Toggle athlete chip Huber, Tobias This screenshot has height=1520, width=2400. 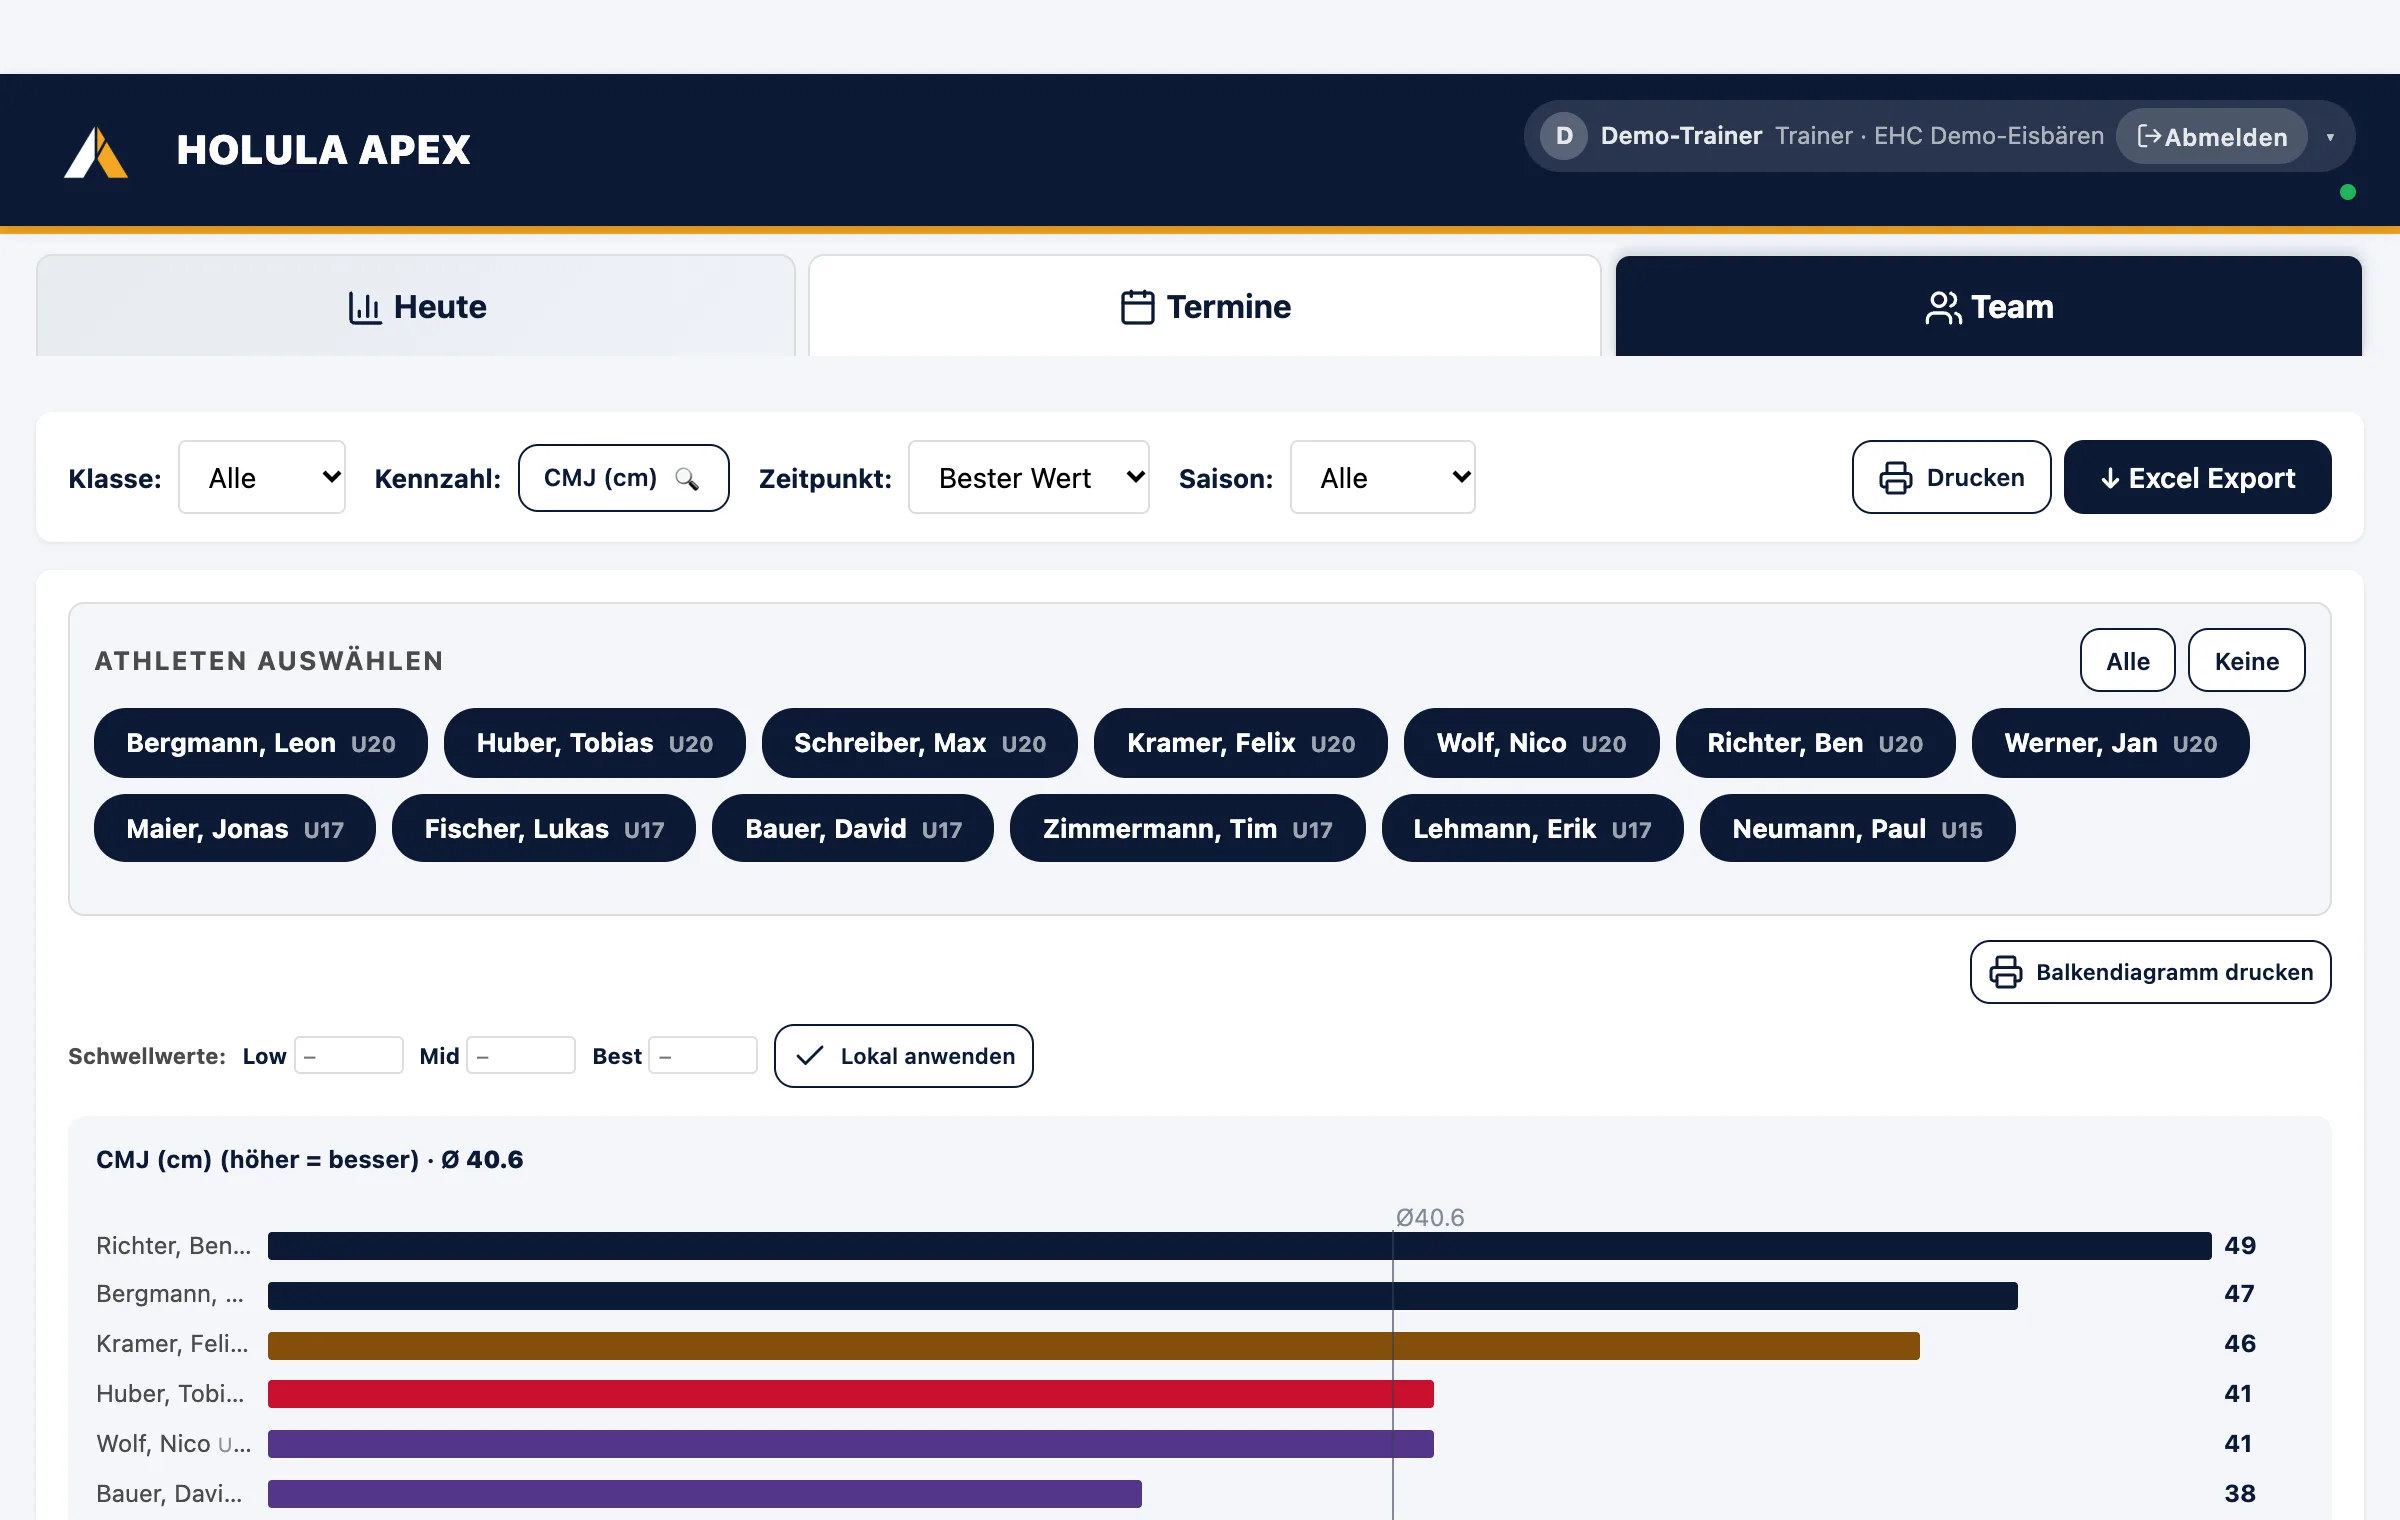tap(595, 743)
